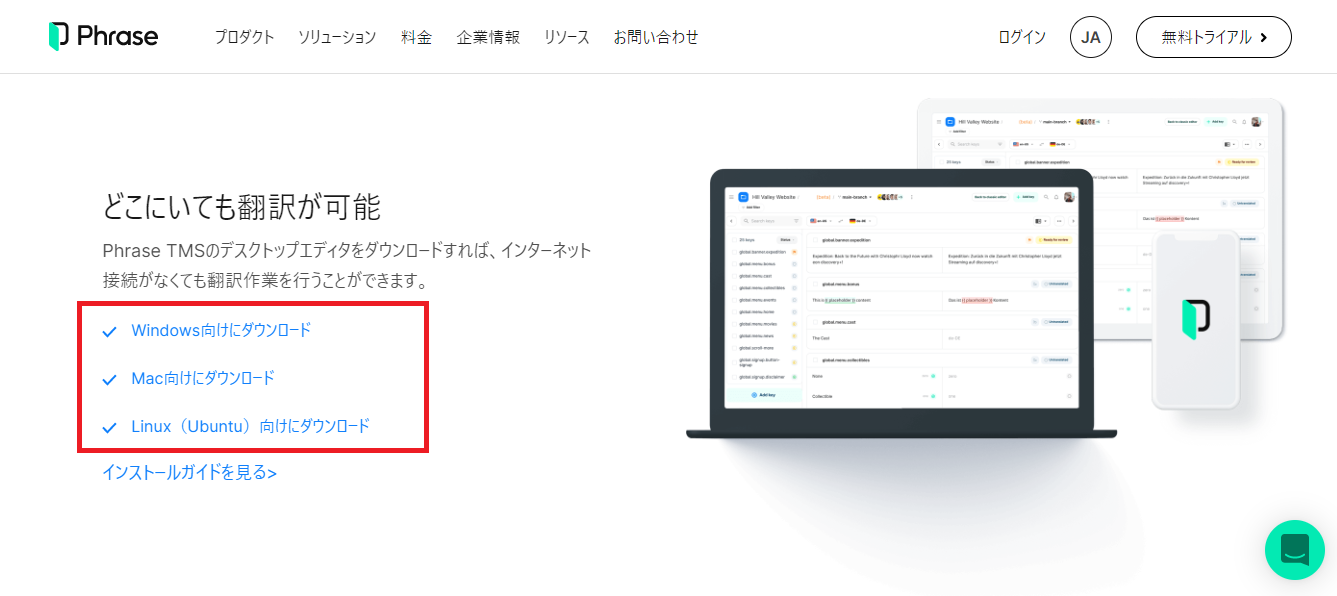Download the Linux (Ubuntu) editor
This screenshot has height=596, width=1337.
pyautogui.click(x=250, y=426)
